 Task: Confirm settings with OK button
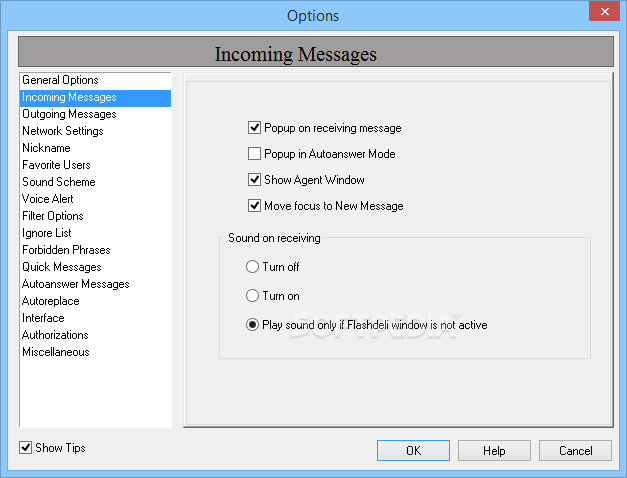point(413,450)
